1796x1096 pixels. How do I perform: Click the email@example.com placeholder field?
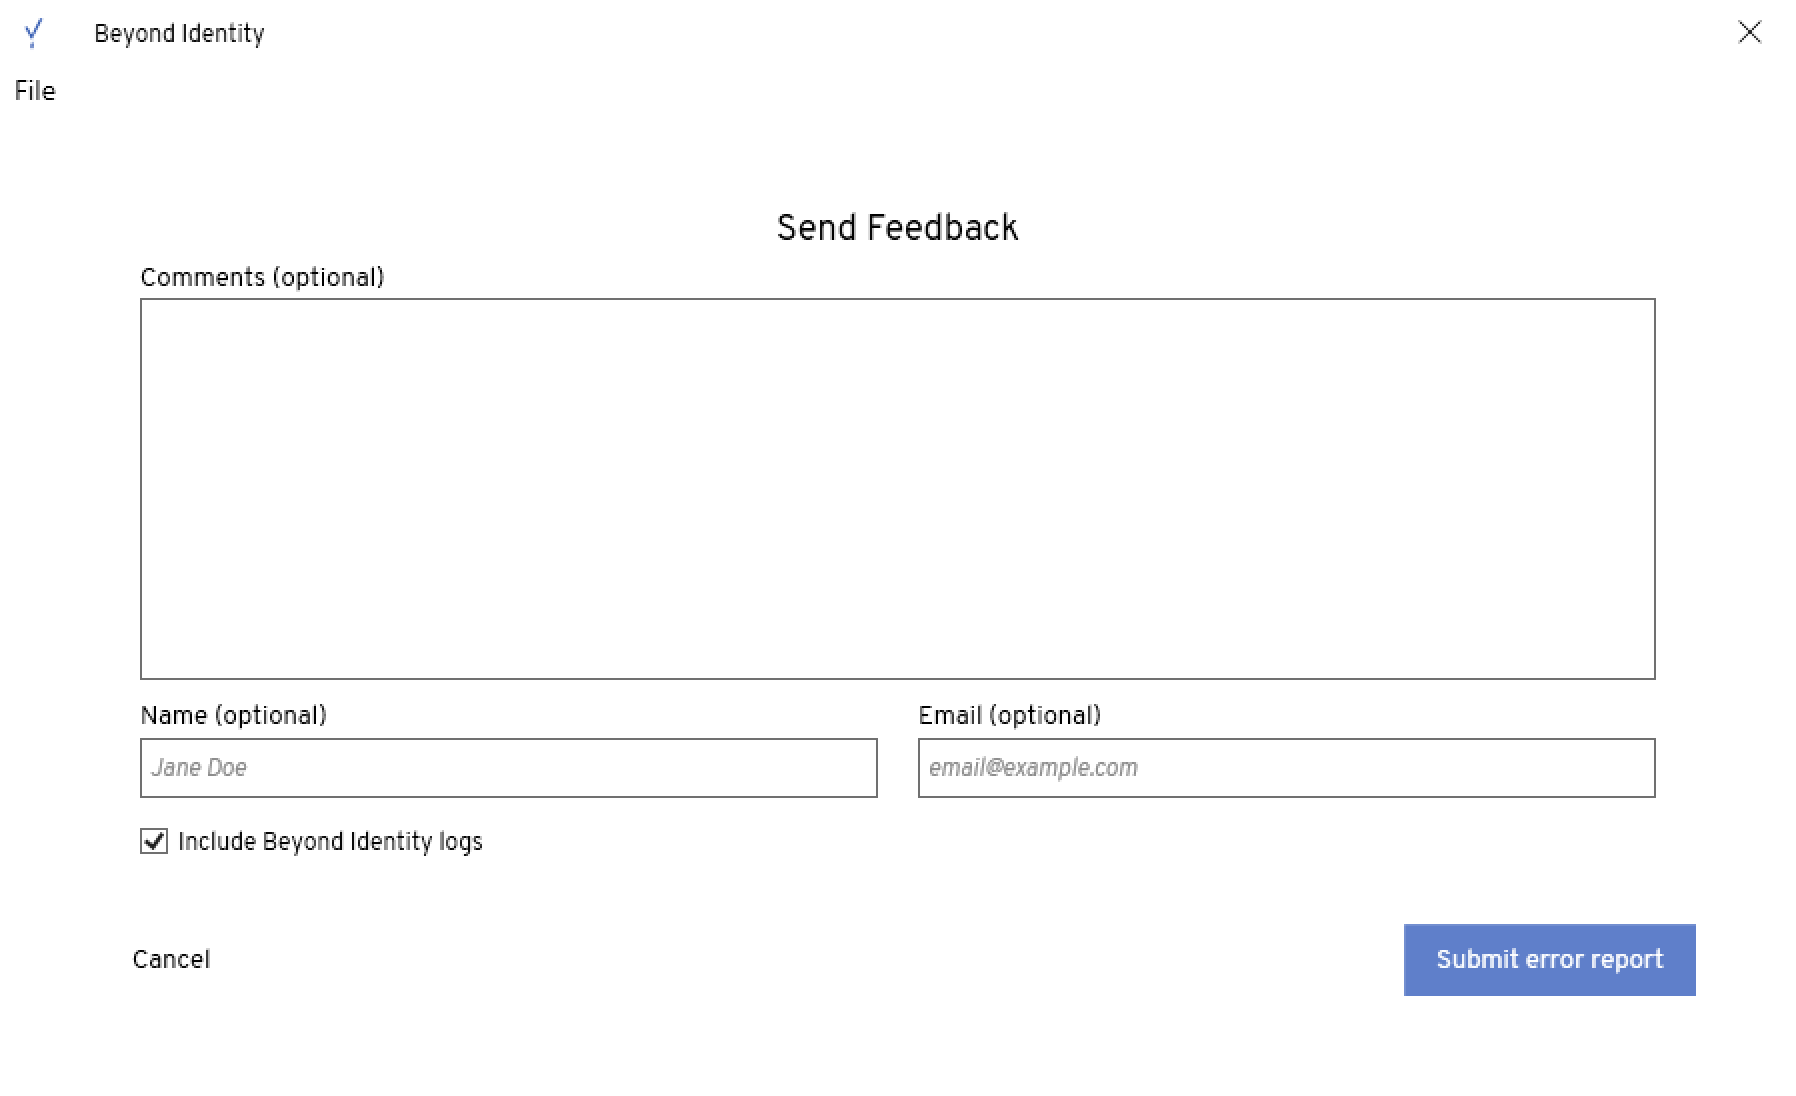[1286, 768]
